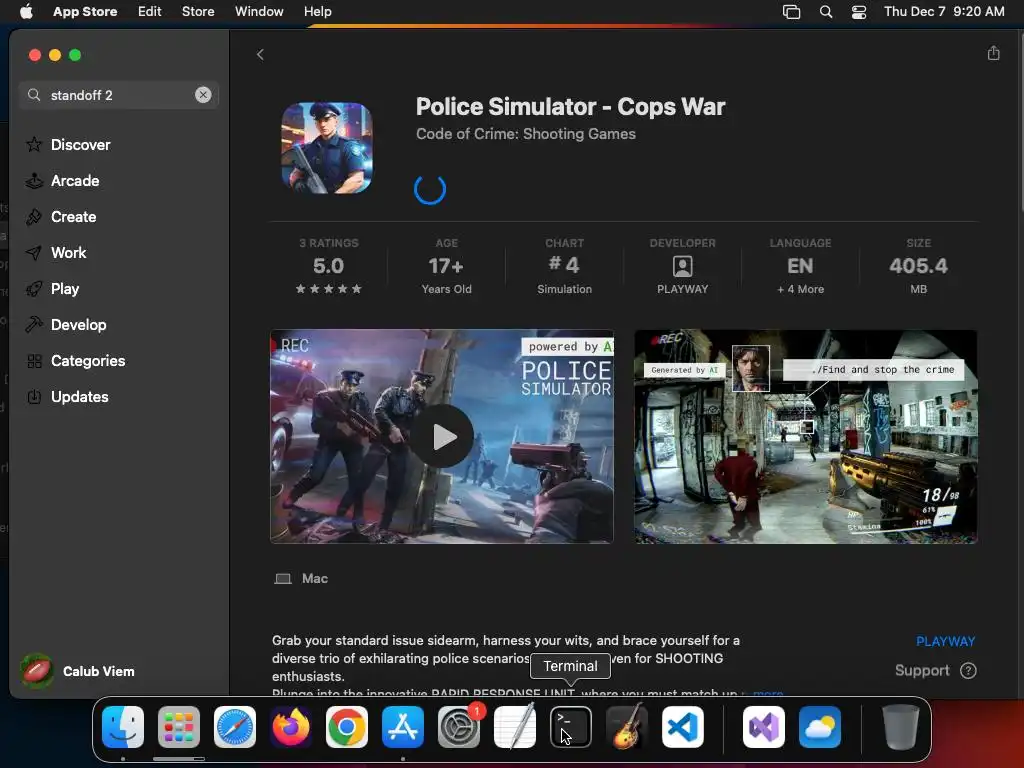
Task: Click the Code of Crime subtitle text
Action: pos(526,134)
